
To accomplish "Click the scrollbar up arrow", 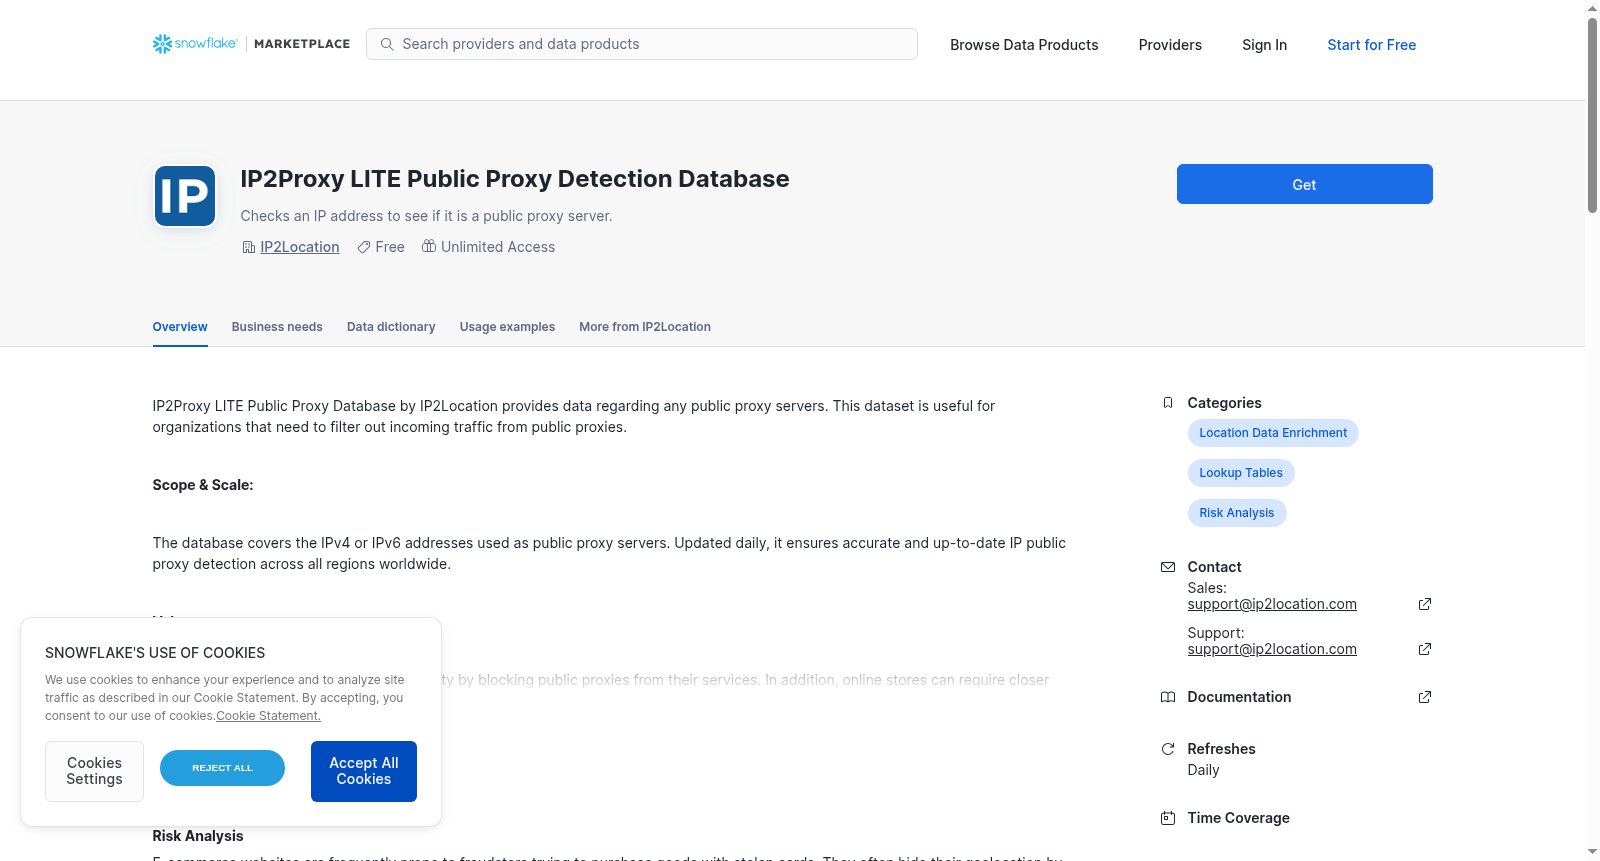I will 1592,8.
